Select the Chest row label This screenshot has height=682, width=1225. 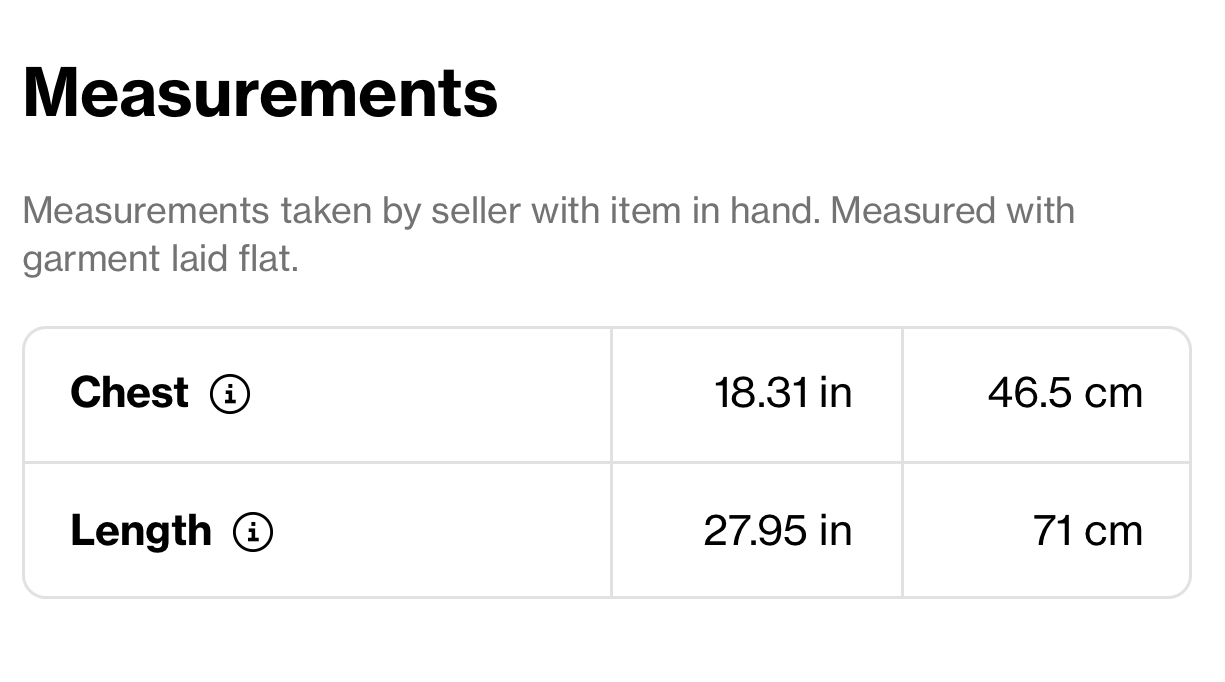click(129, 393)
